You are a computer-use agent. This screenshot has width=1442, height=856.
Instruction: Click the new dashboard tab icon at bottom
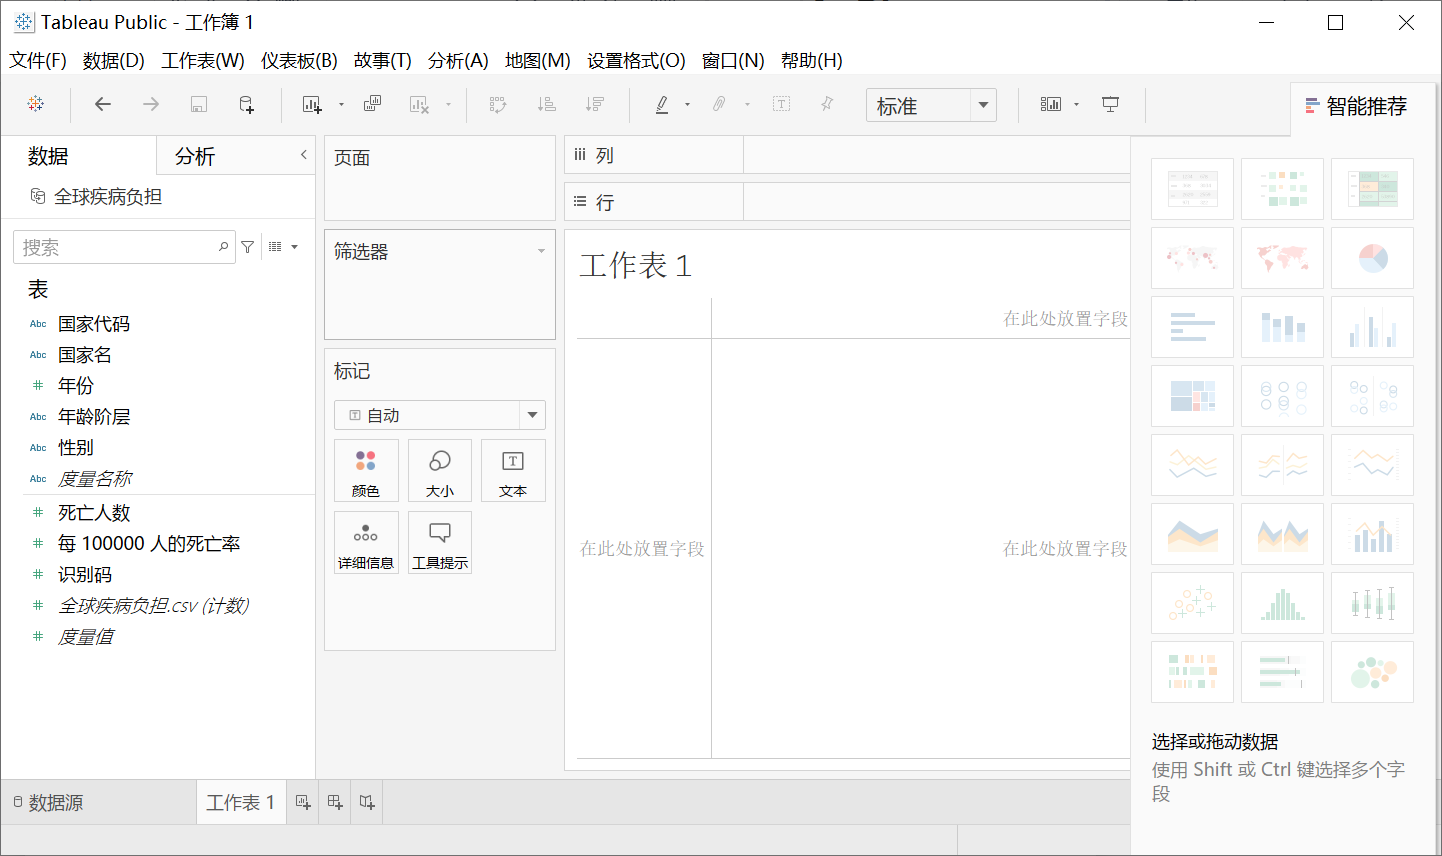pos(335,802)
